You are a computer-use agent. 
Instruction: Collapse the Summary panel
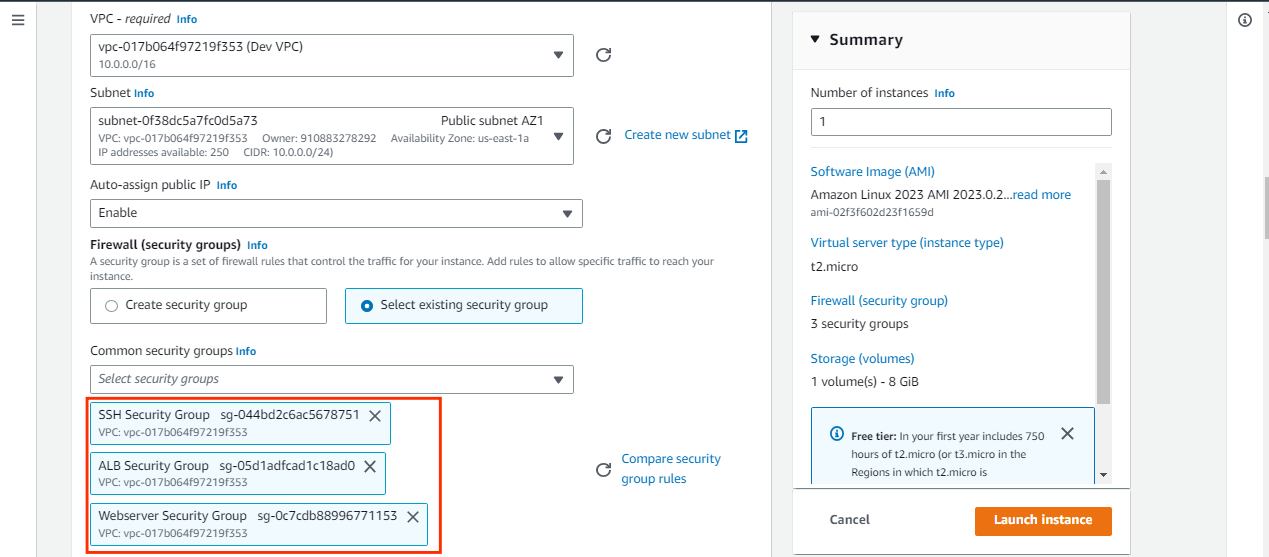point(815,40)
